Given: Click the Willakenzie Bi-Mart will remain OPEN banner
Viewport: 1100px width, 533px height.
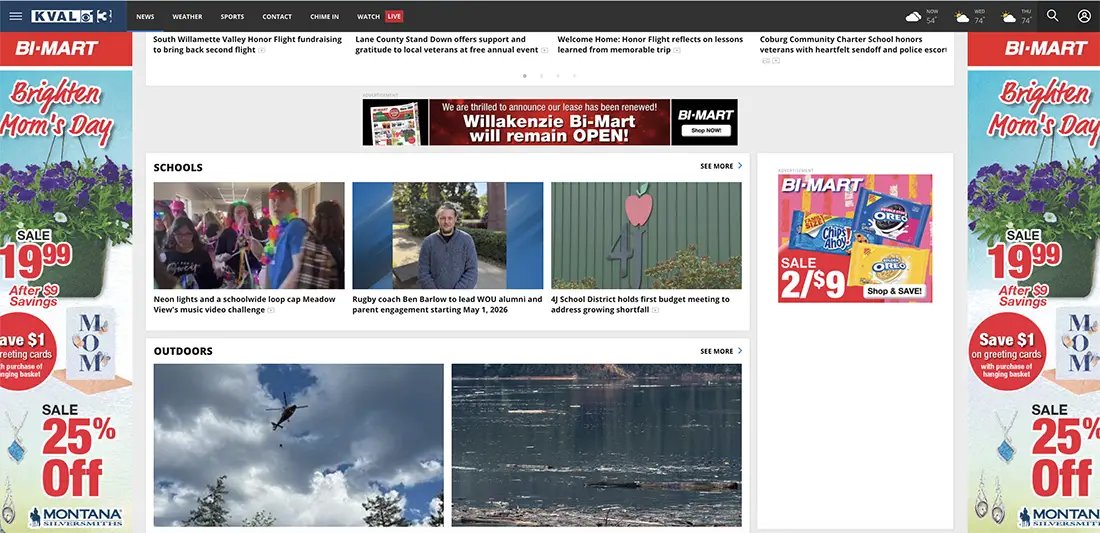Looking at the screenshot, I should click(550, 122).
